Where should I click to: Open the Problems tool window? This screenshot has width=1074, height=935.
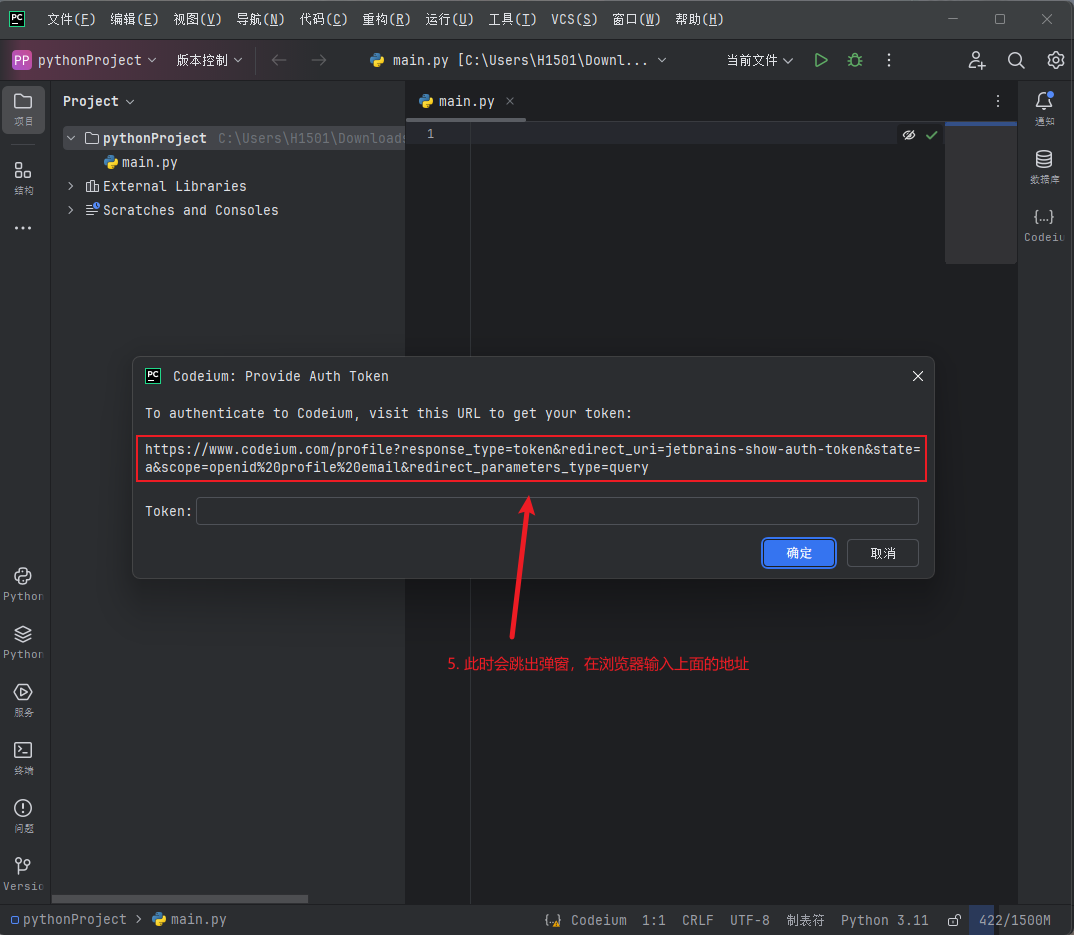(x=23, y=815)
